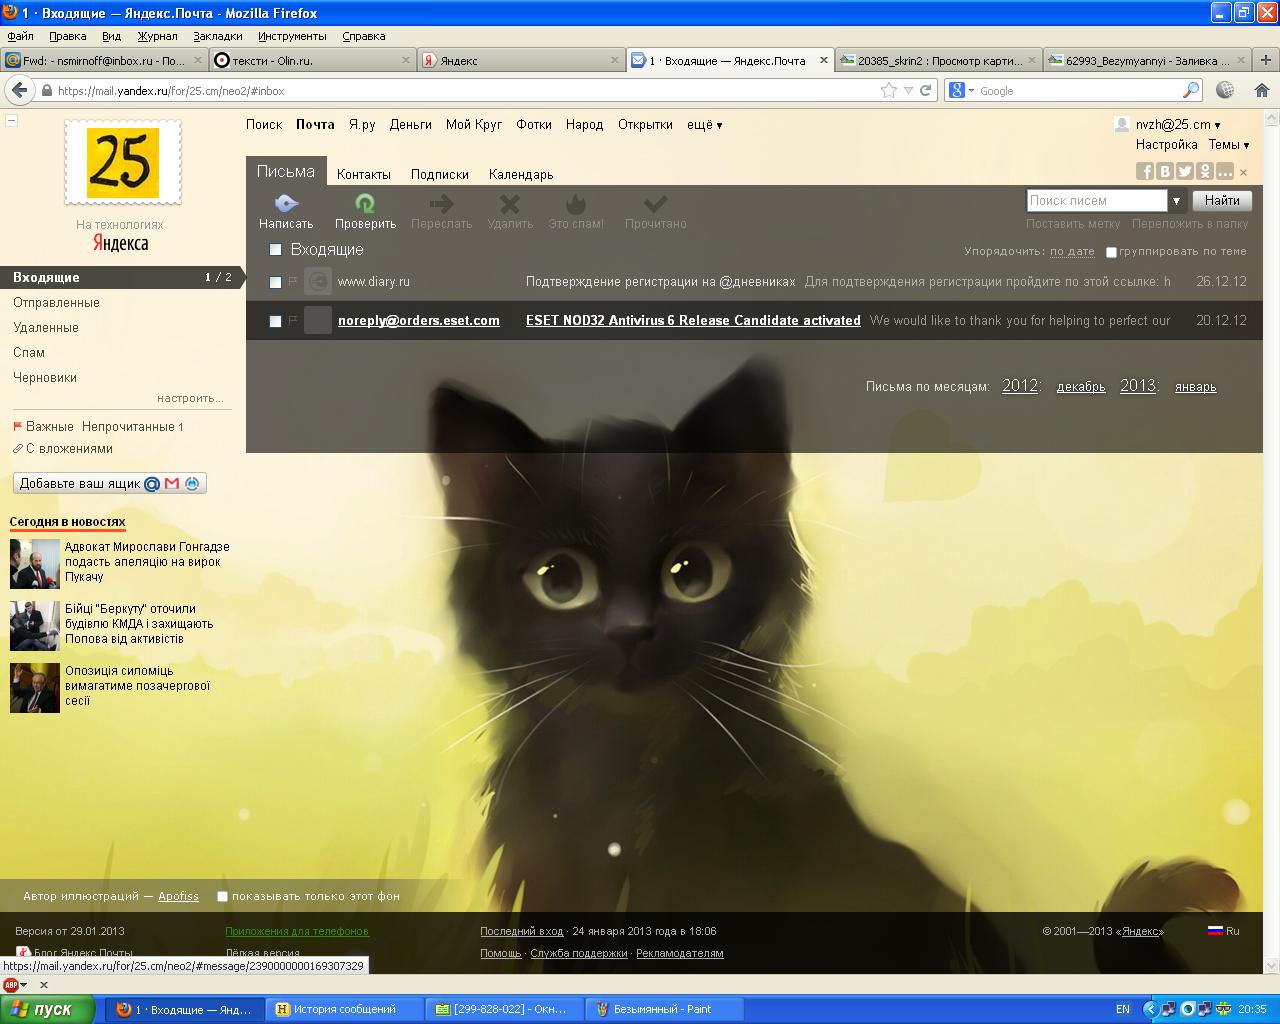
Task: Click the Adblock Plus ABP icon
Action: (x=11, y=985)
